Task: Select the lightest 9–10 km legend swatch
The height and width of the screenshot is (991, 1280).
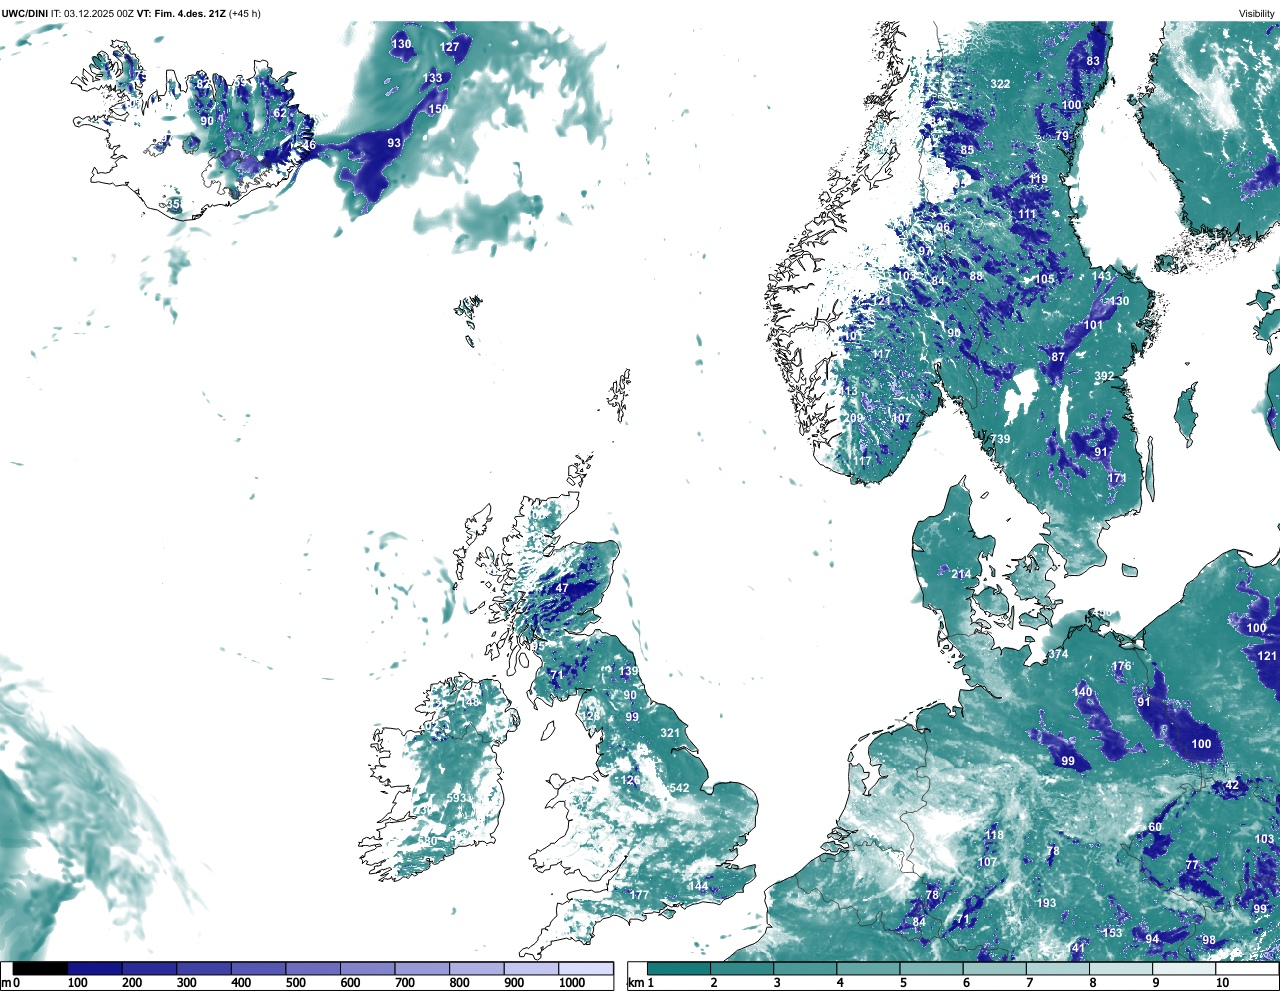Action: (1185, 968)
